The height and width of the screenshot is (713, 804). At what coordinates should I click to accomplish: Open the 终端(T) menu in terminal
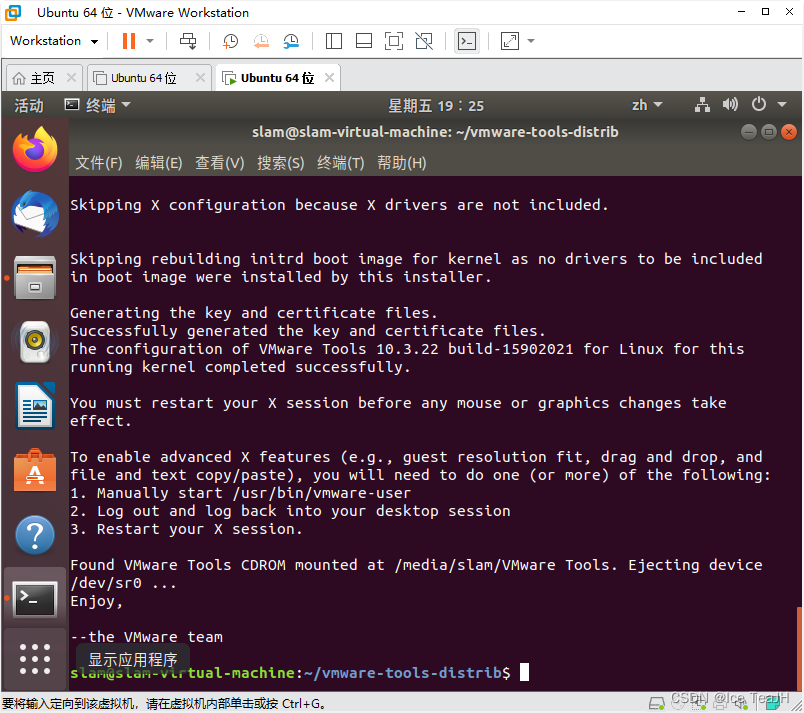point(340,162)
